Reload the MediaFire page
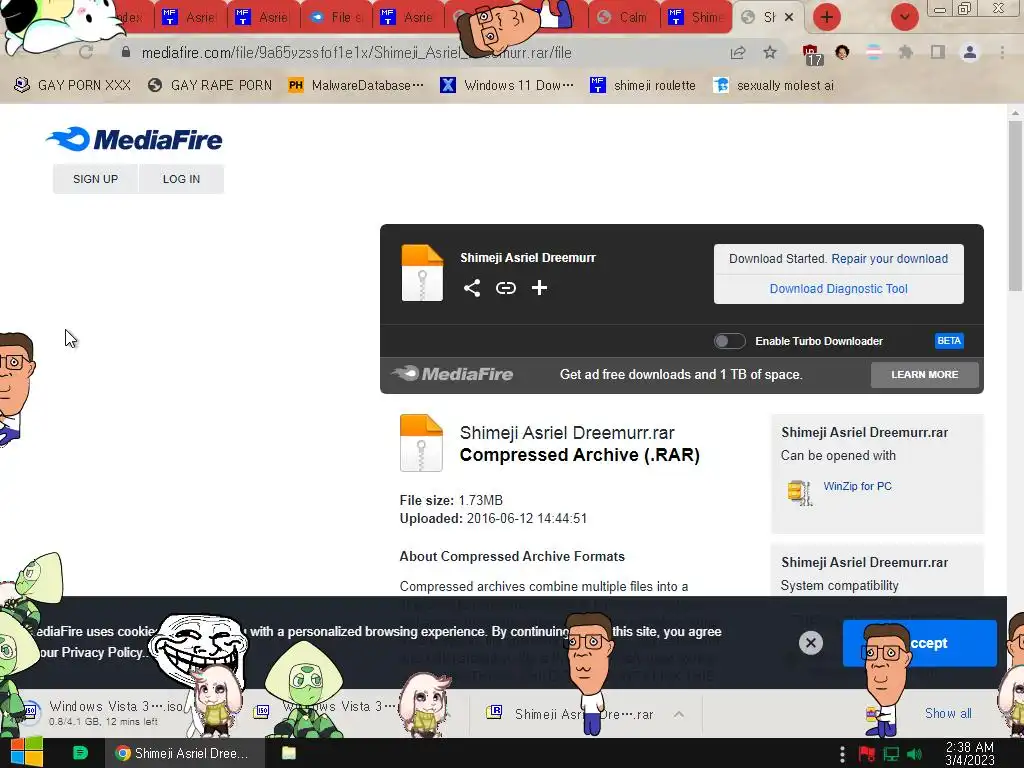 pos(86,52)
